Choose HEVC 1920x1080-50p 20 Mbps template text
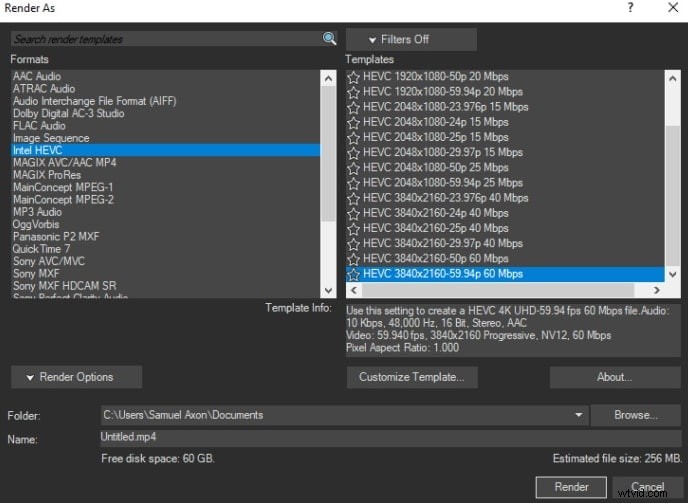This screenshot has height=503, width=688. [x=436, y=76]
